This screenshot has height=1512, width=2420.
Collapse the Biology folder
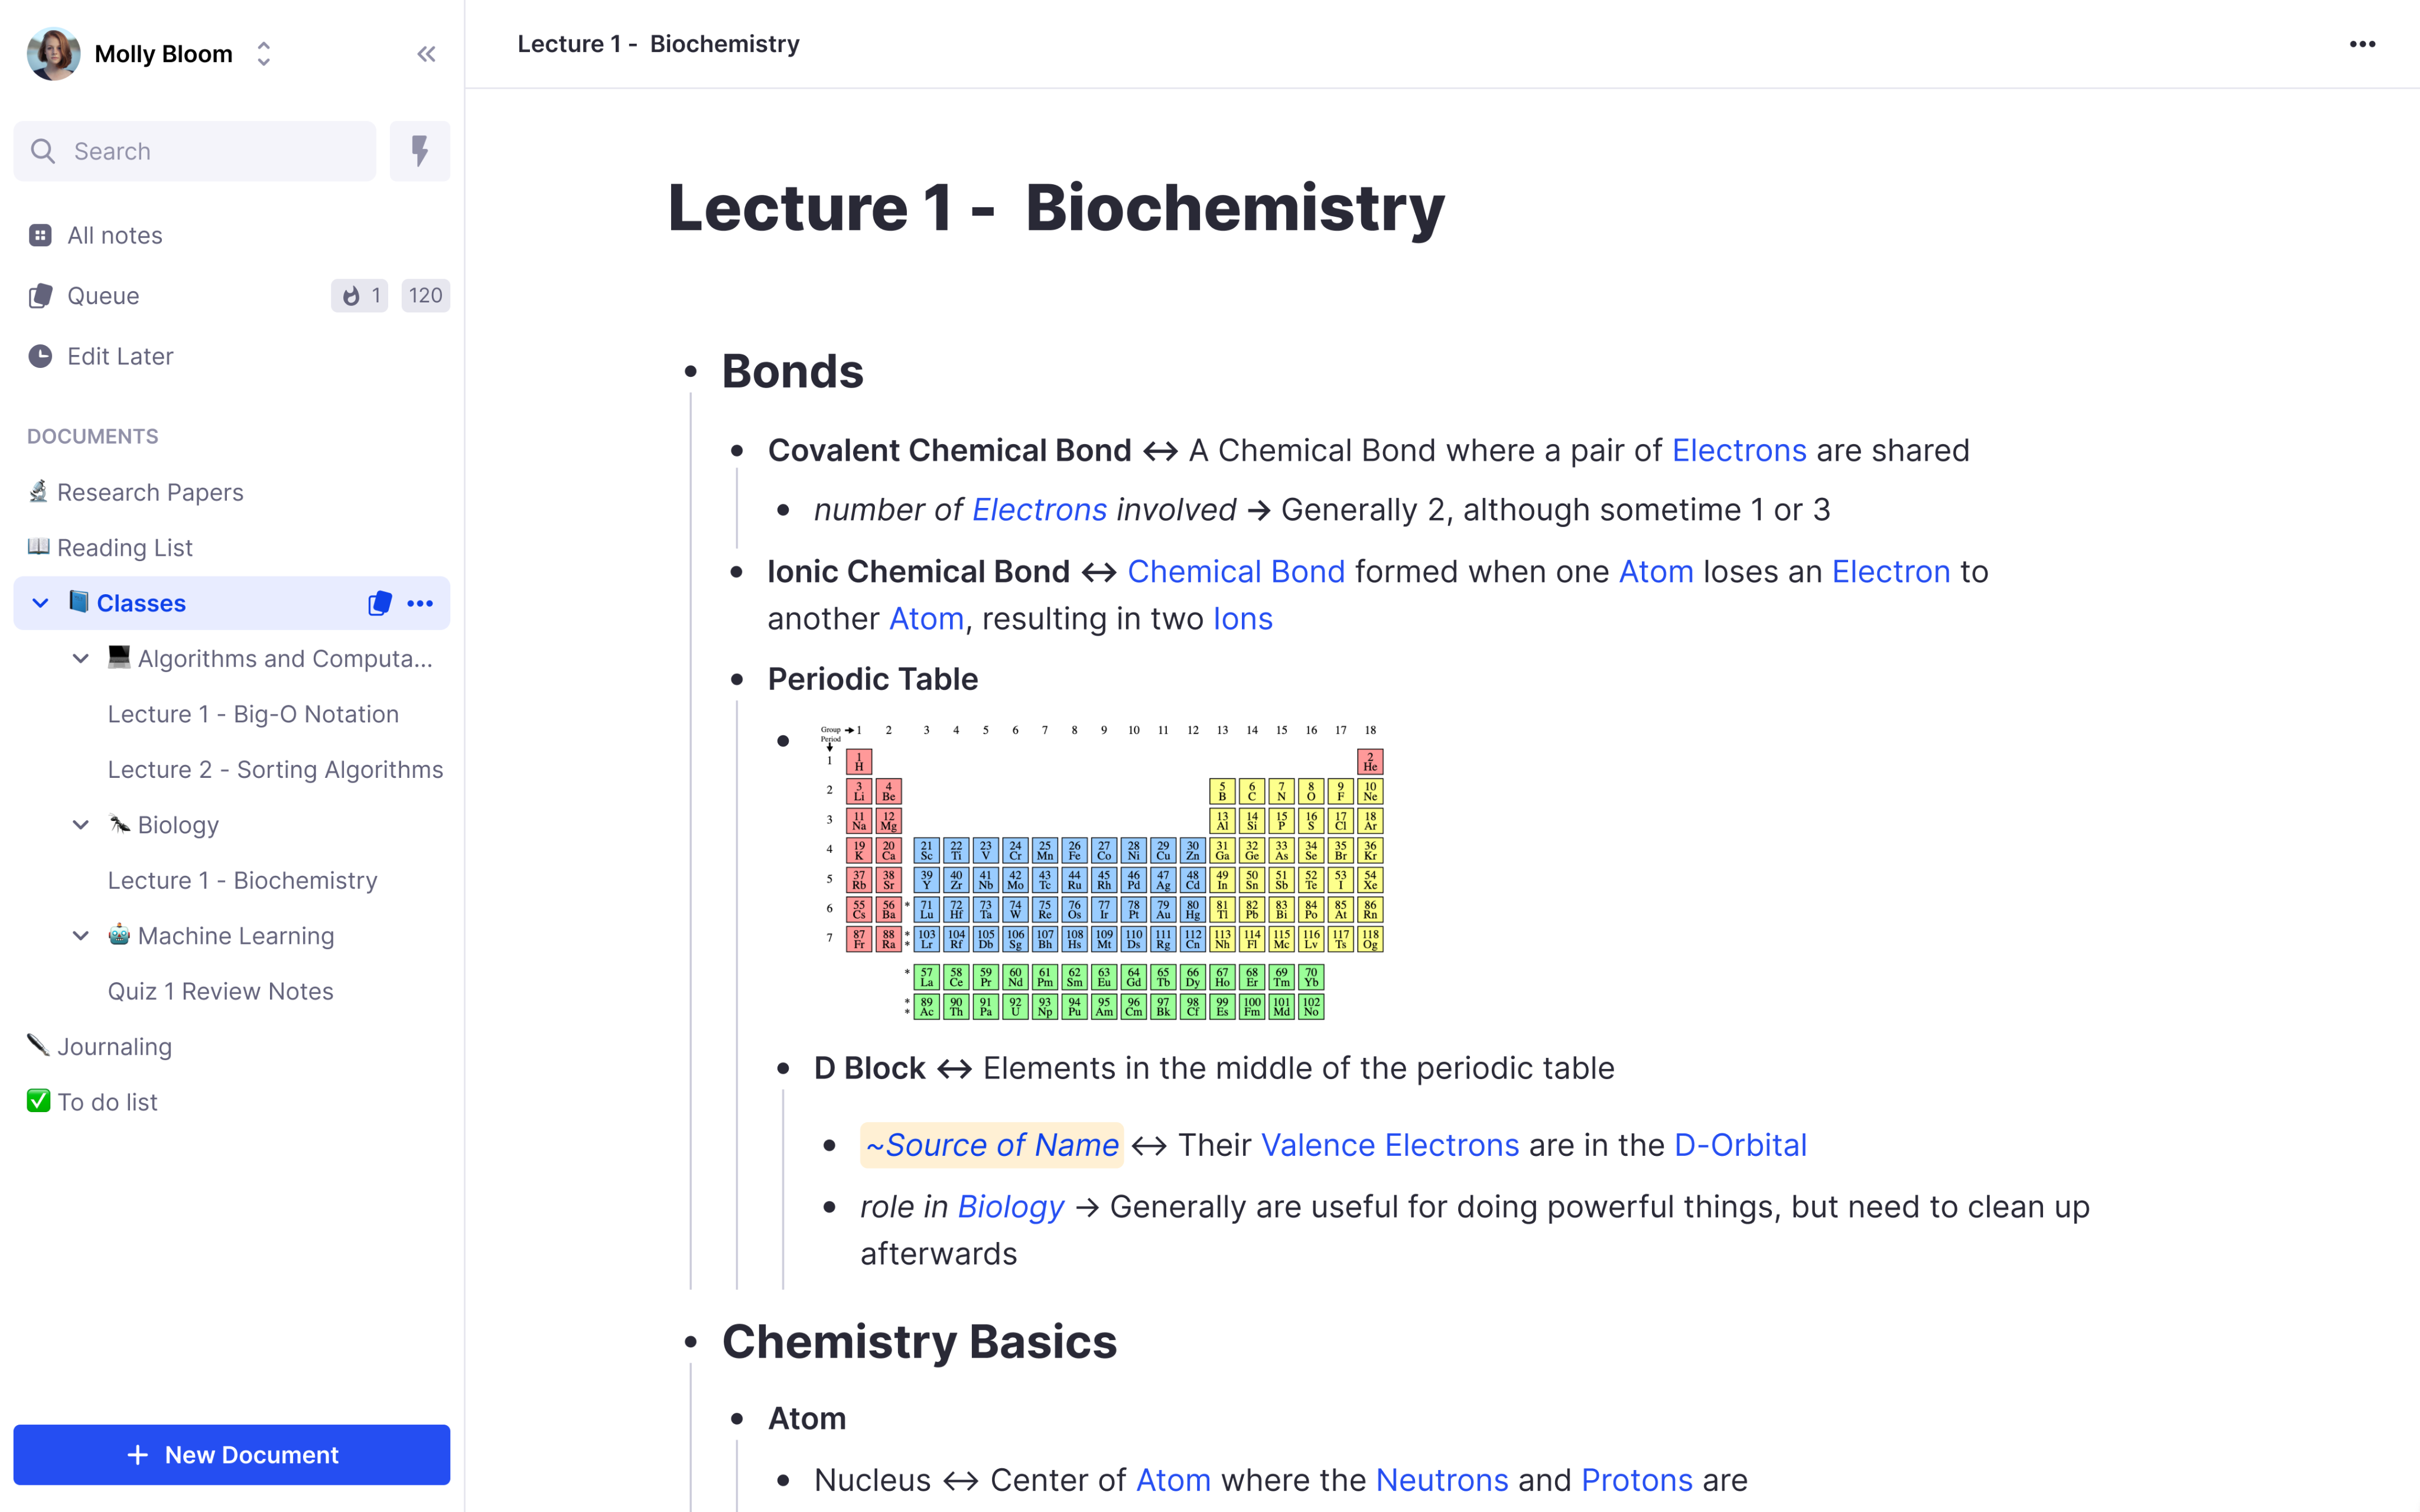81,825
